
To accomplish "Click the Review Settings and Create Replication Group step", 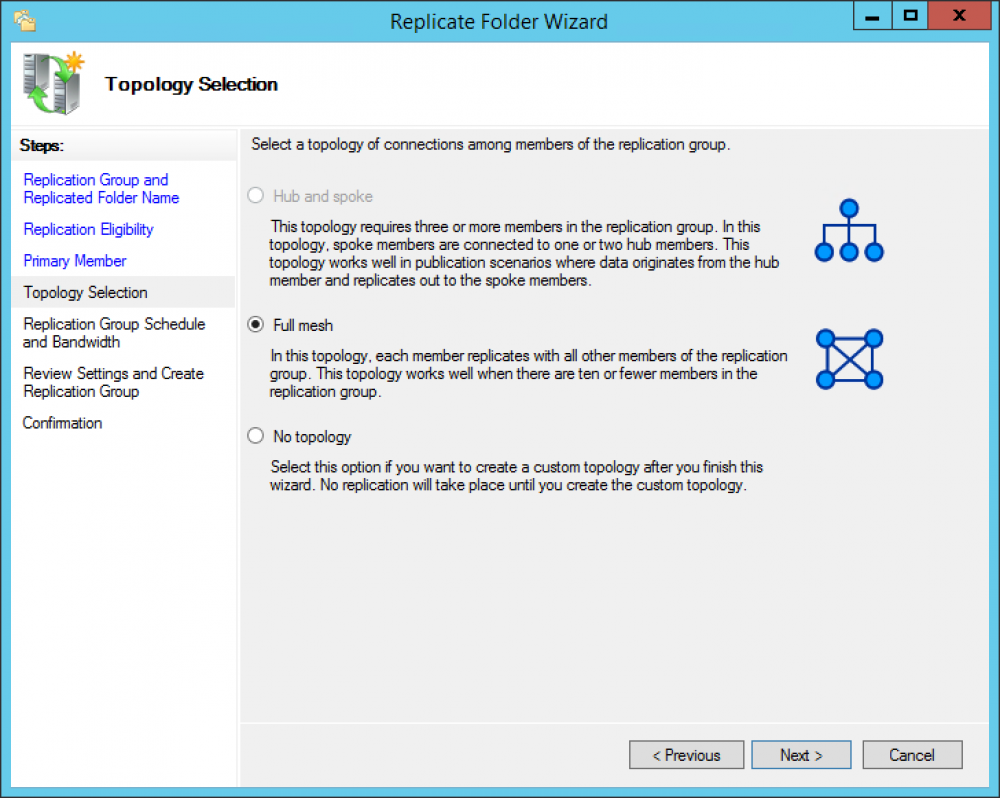I will click(x=113, y=382).
